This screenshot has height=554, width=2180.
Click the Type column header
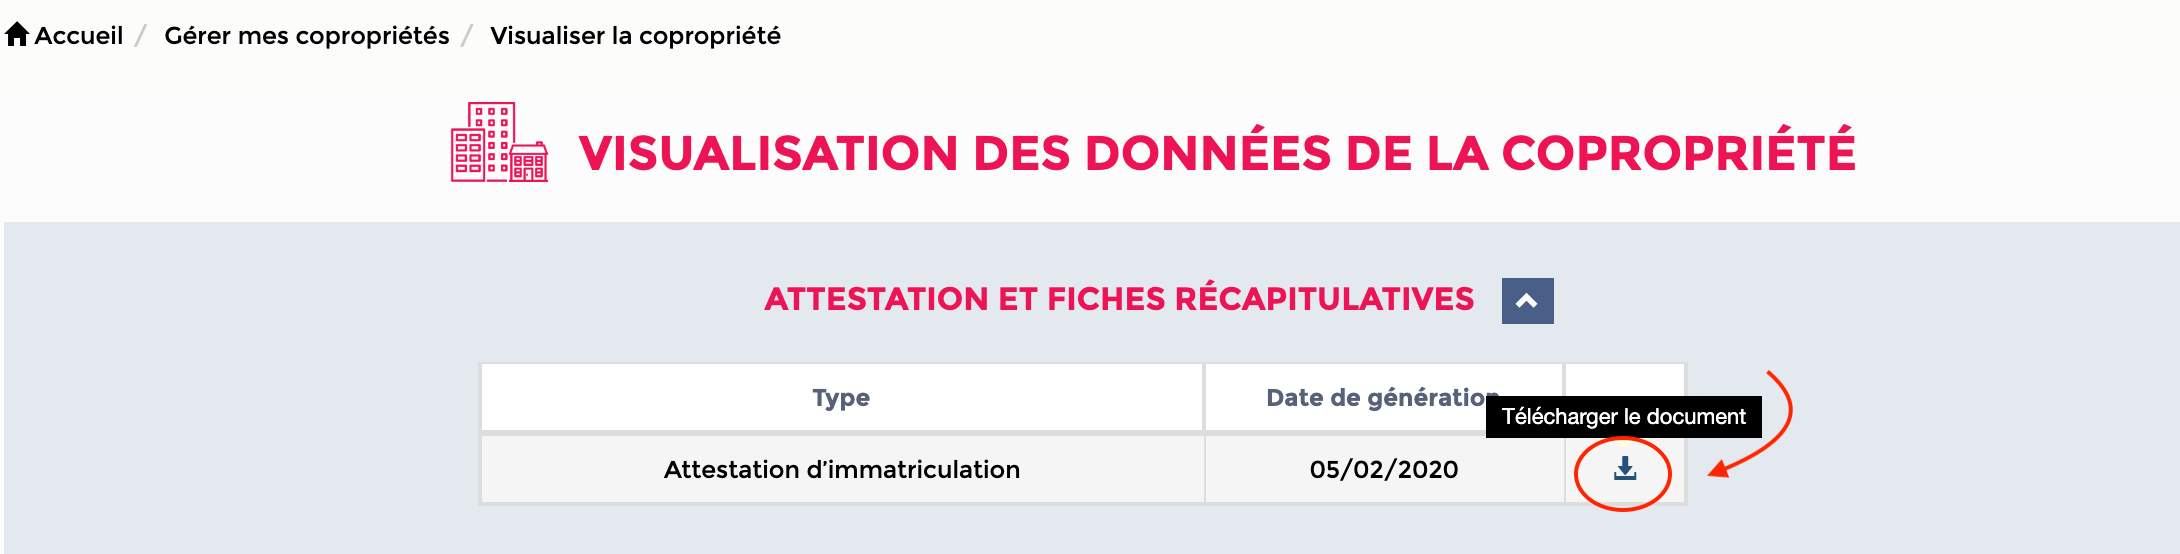[x=841, y=398]
